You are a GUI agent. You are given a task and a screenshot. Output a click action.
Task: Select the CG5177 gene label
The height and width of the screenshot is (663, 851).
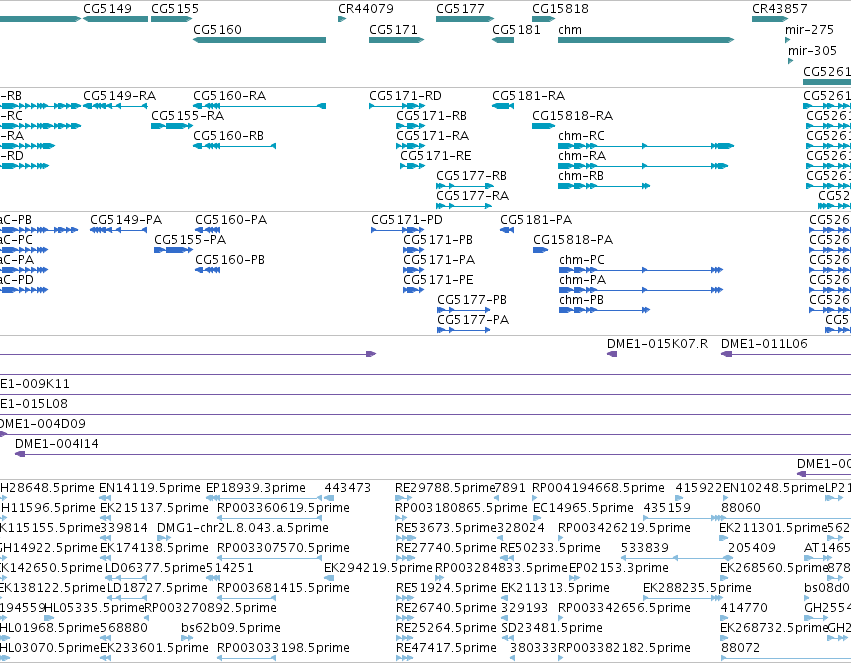coord(460,9)
